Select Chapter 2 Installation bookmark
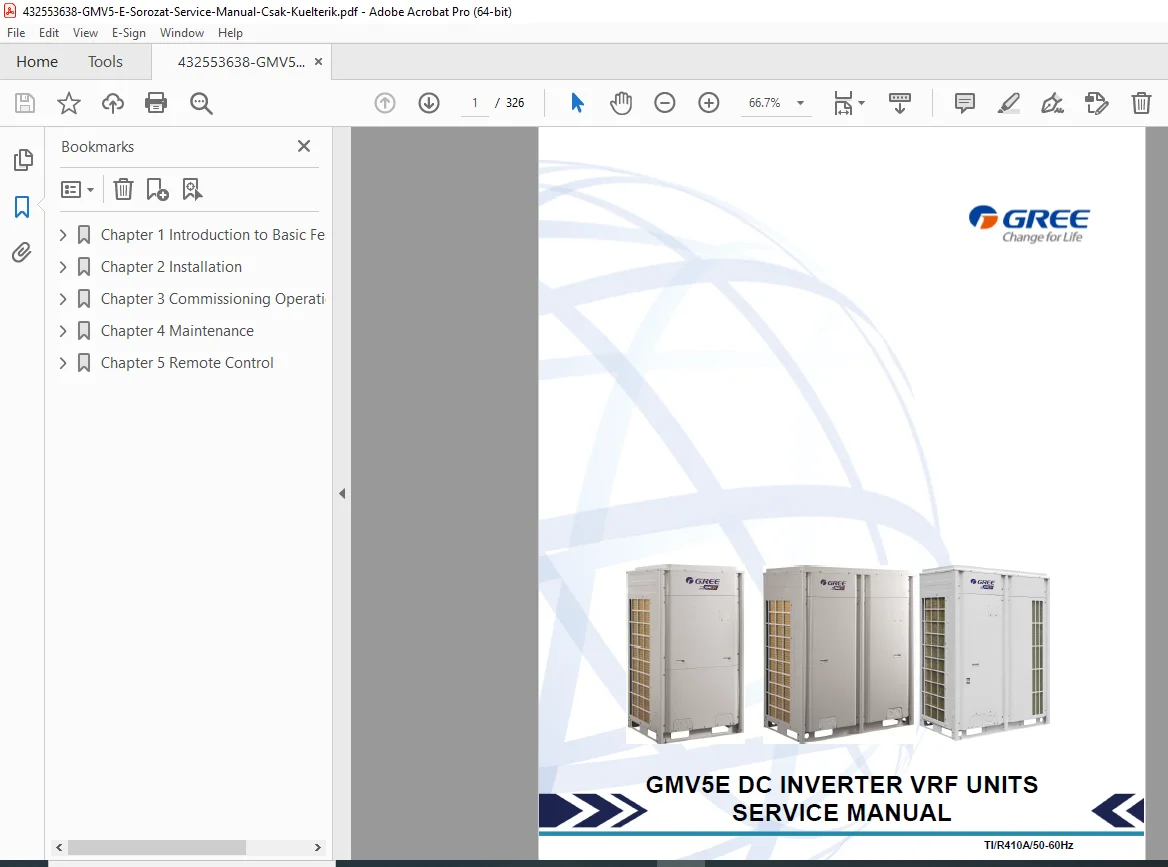Screen dimensions: 1168x867 [171, 267]
